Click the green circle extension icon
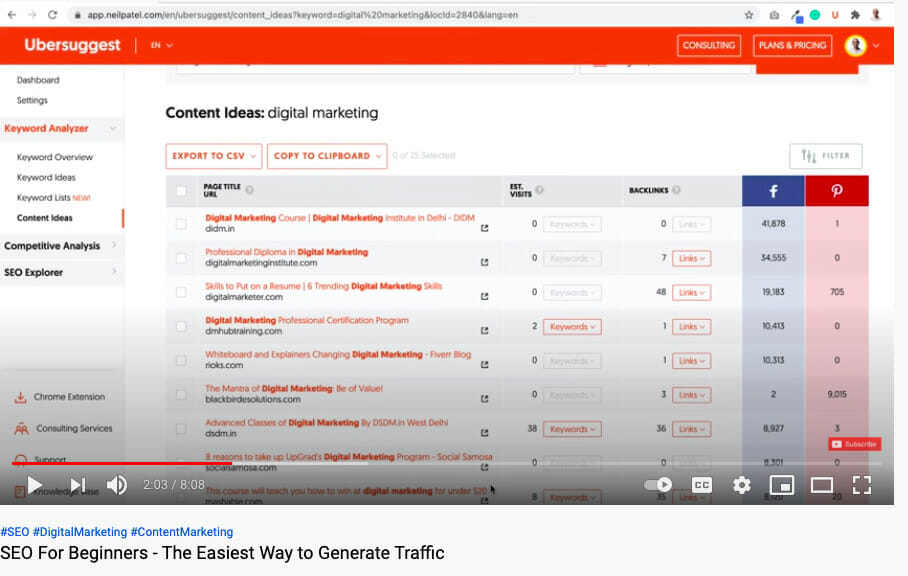Viewport: 908px width, 576px height. tap(815, 15)
